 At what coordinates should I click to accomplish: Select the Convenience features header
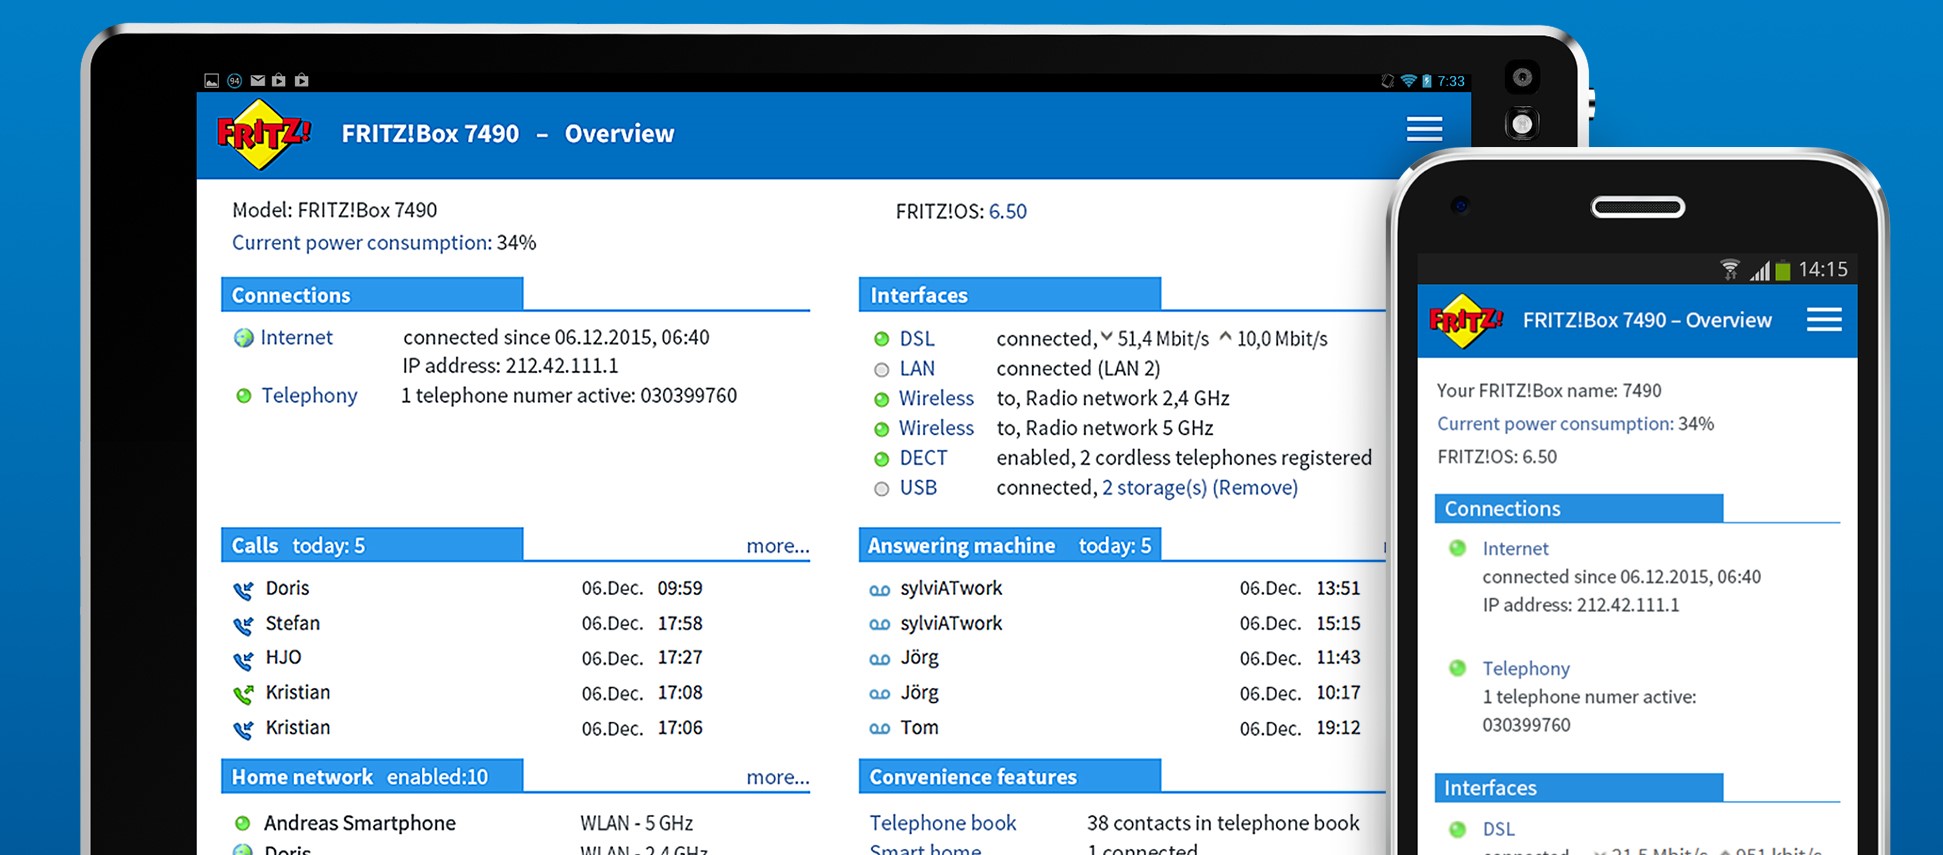pos(1010,776)
